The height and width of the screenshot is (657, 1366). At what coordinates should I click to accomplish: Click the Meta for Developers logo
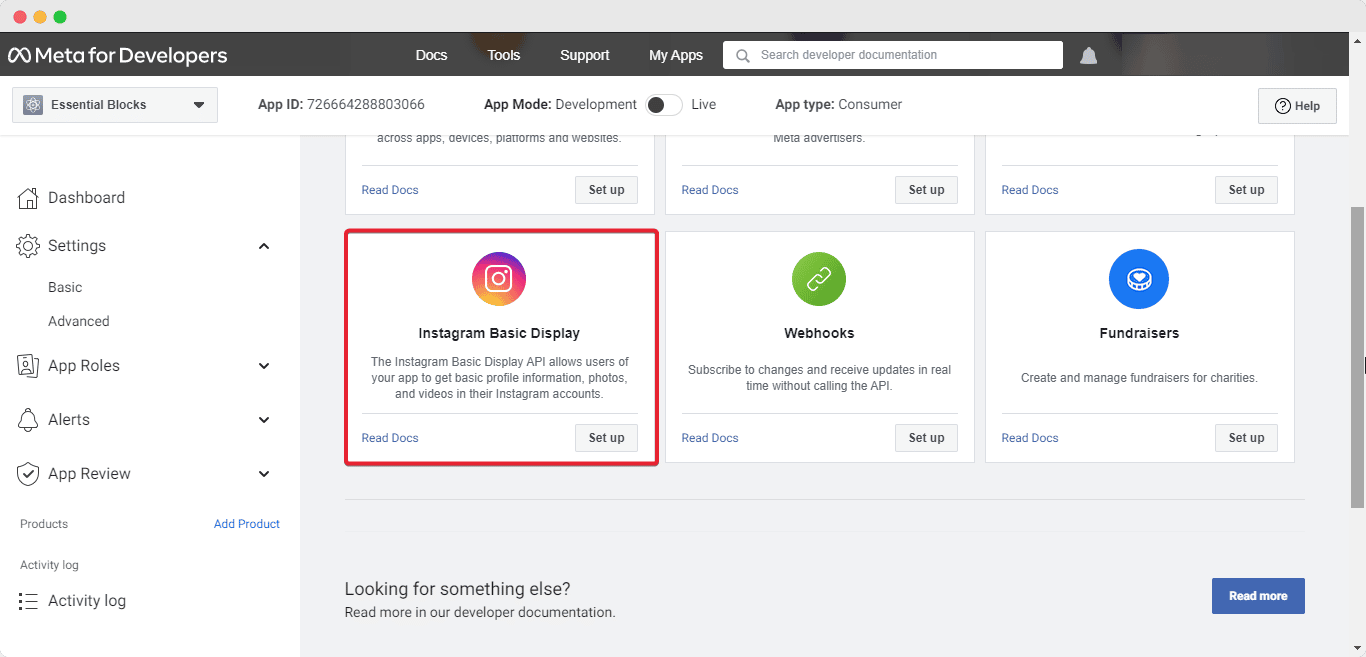point(118,55)
